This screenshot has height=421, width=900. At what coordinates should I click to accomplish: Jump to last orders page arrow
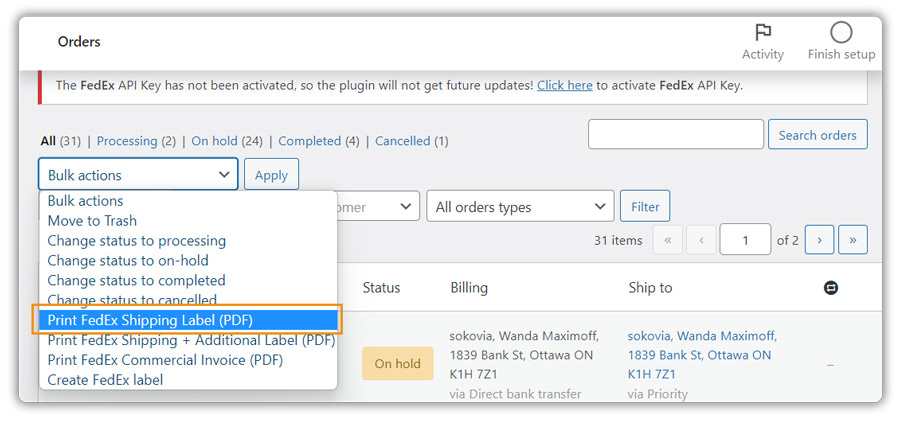[x=852, y=240]
